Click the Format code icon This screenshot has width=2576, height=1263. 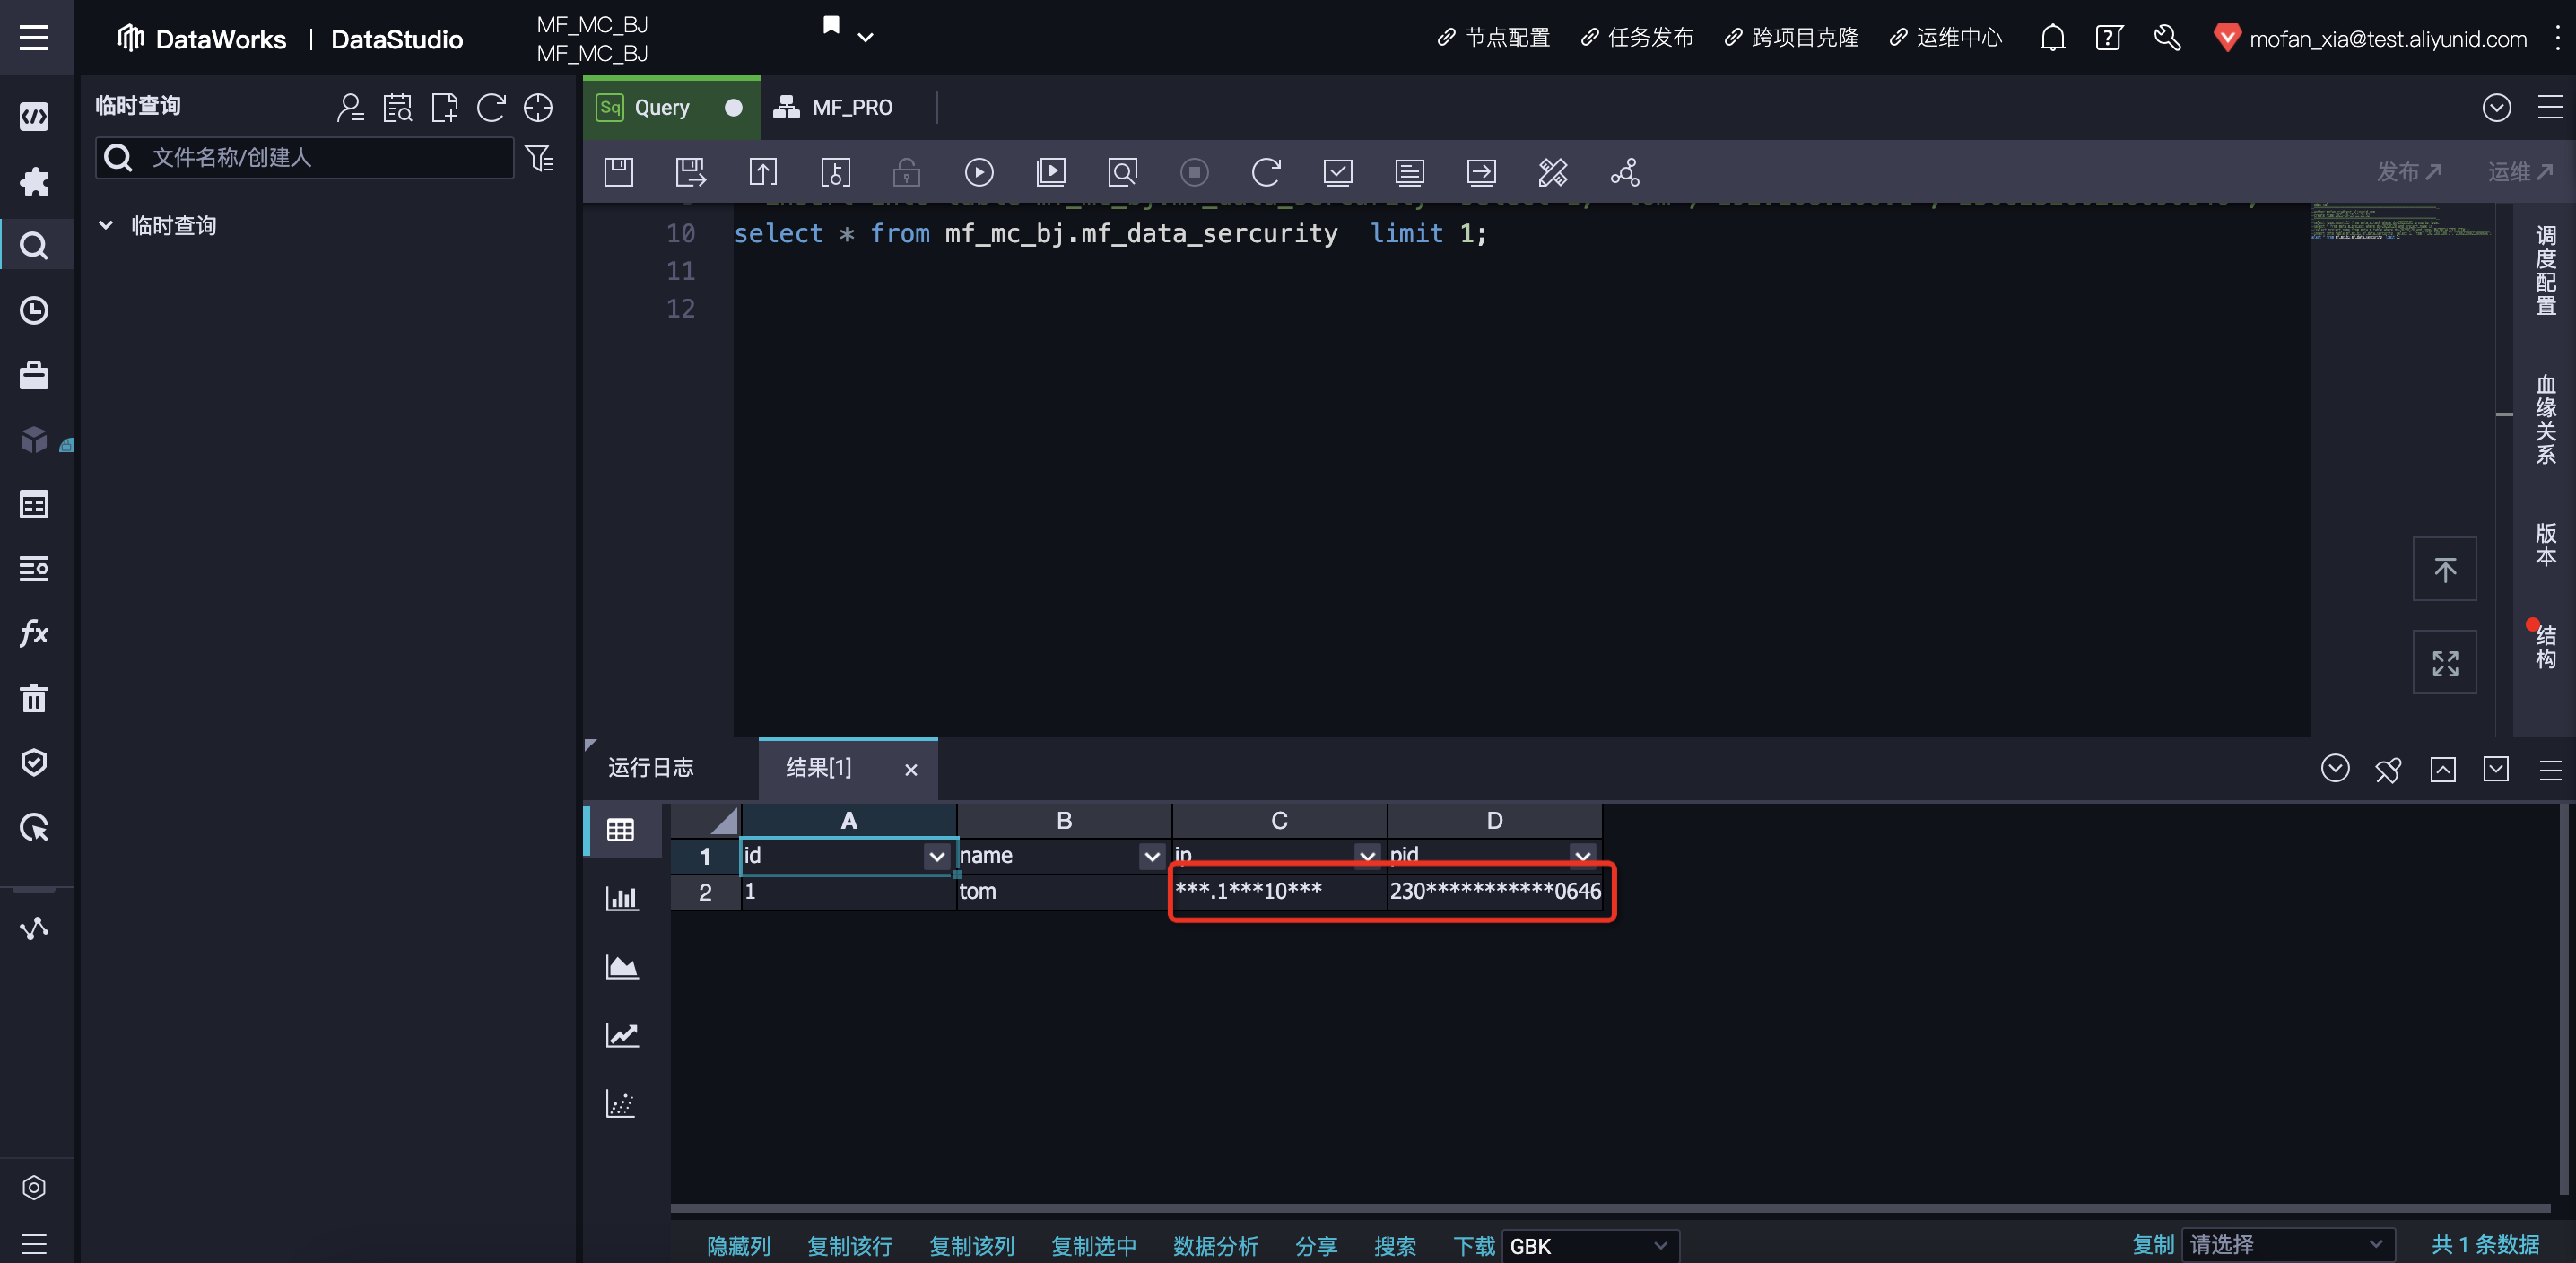(1552, 172)
